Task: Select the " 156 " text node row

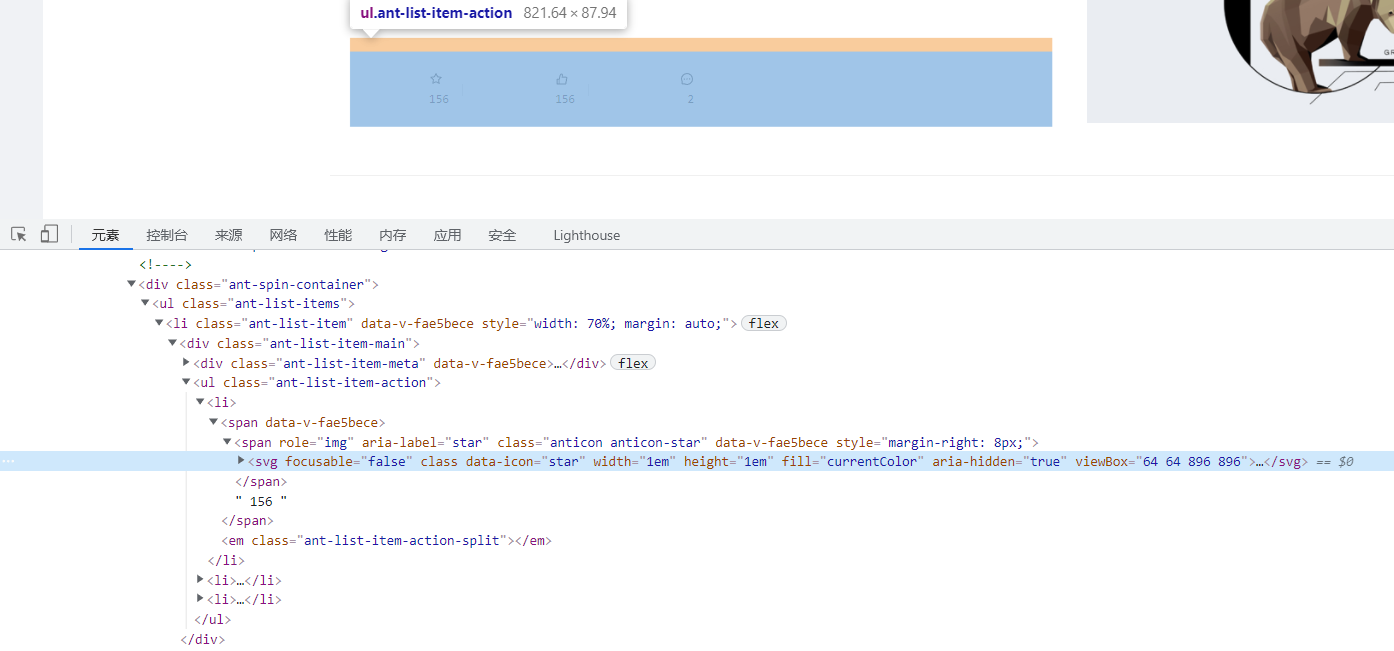Action: point(262,502)
